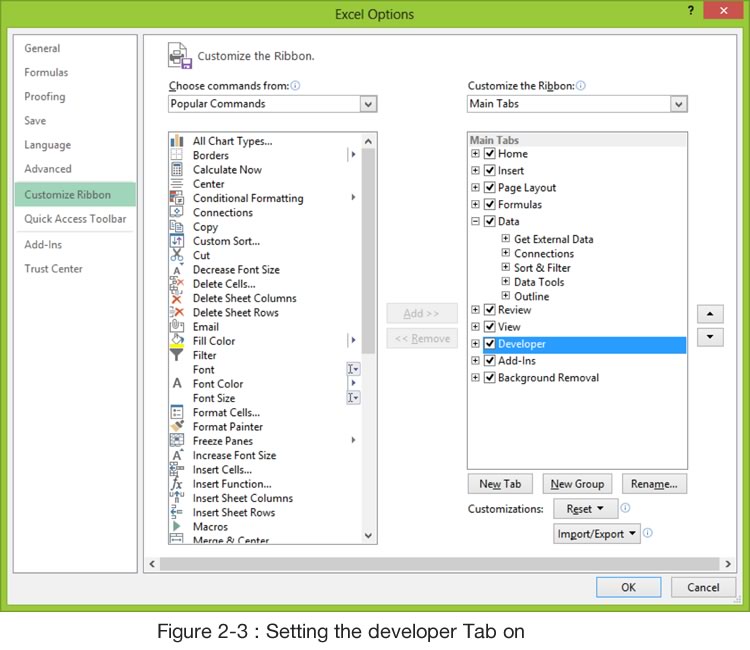Screen dimensions: 750x650
Task: Open the Customize the Ribbon dropdown
Action: pos(679,104)
